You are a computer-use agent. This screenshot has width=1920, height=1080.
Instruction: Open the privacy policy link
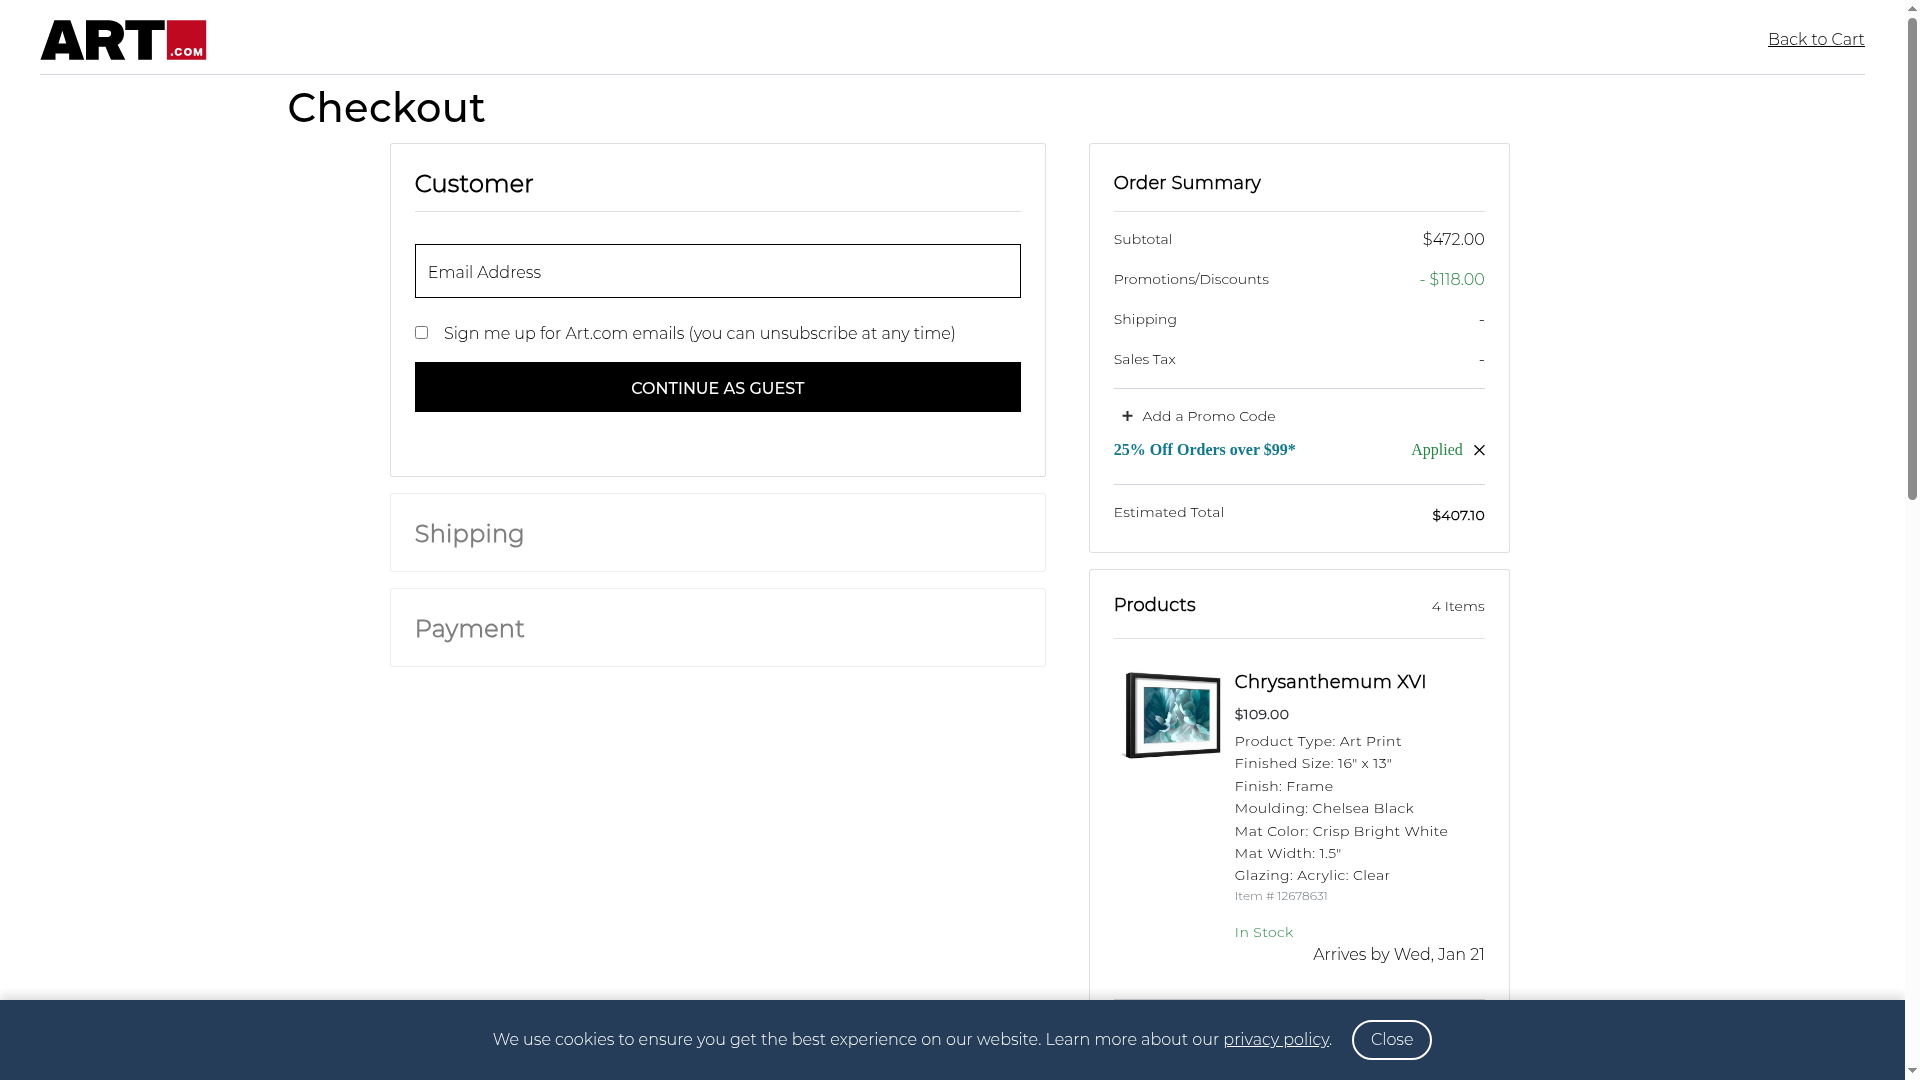(1275, 1040)
